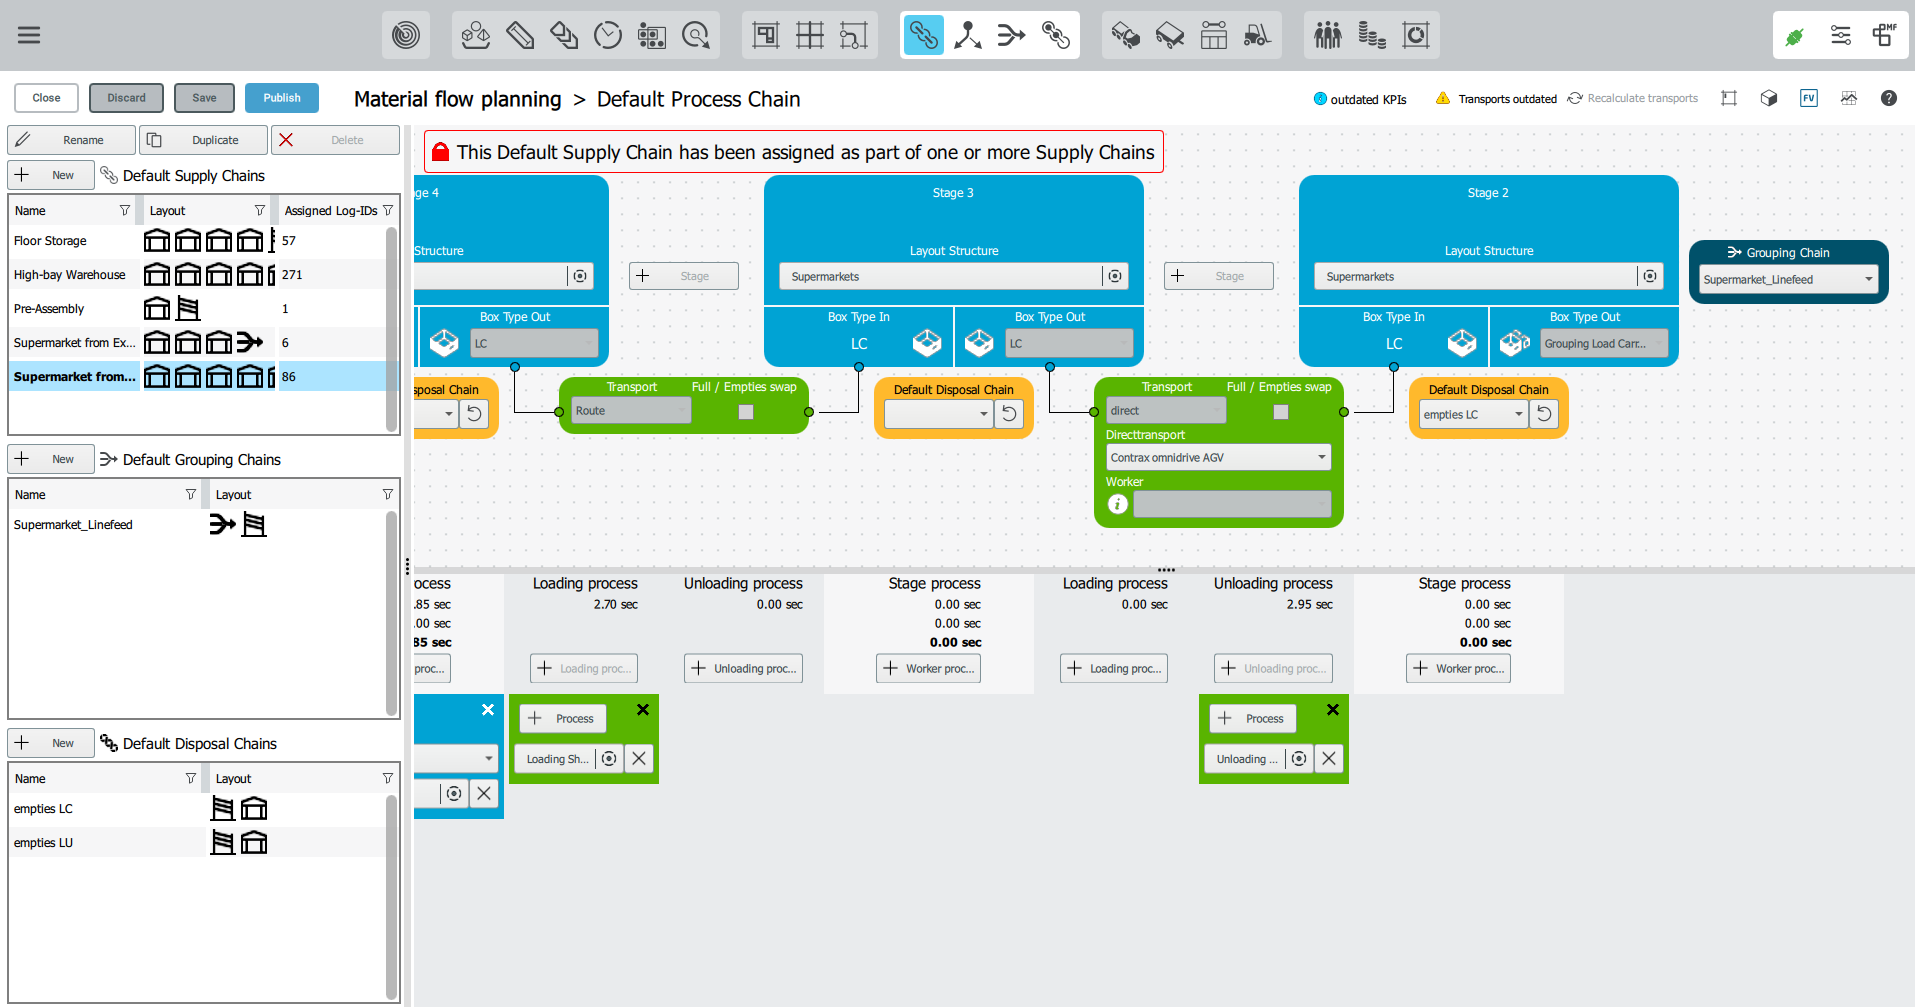The image size is (1915, 1007).
Task: Toggle Full / Empties swap for Route transport
Action: coord(745,412)
